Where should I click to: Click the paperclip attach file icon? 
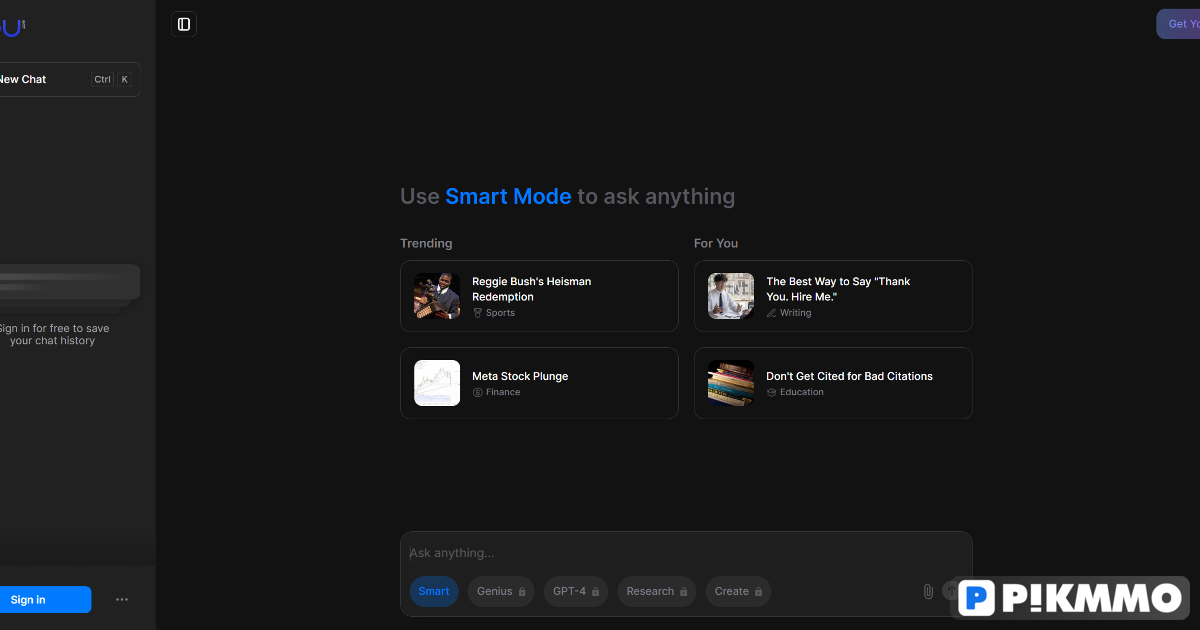coord(928,591)
